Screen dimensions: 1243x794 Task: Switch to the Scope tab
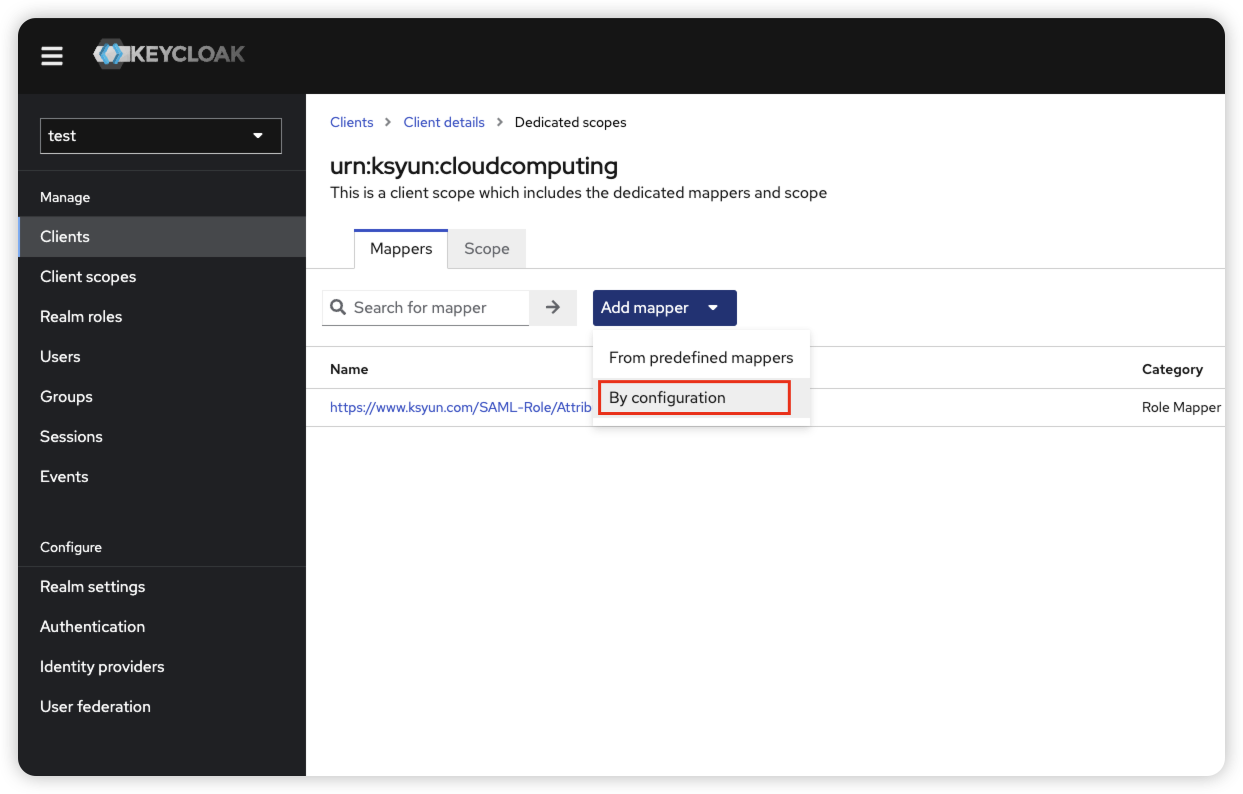[x=486, y=249]
